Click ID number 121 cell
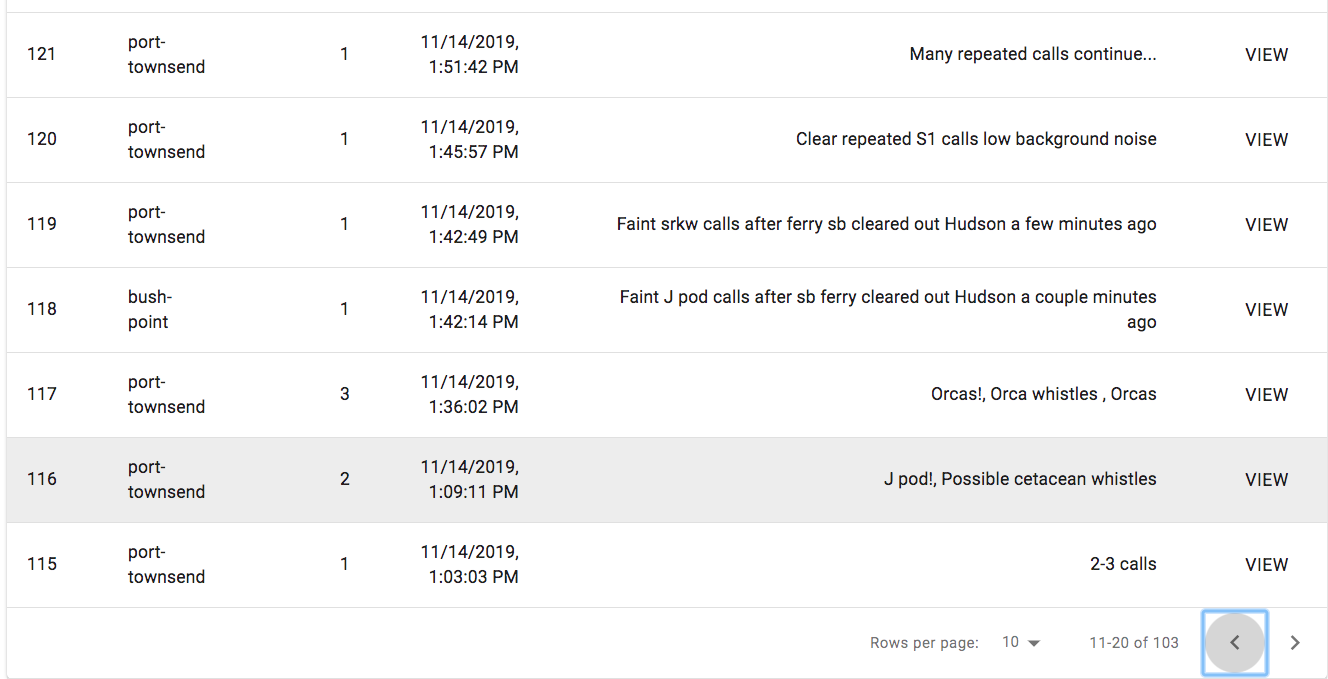The image size is (1328, 679). [x=42, y=54]
